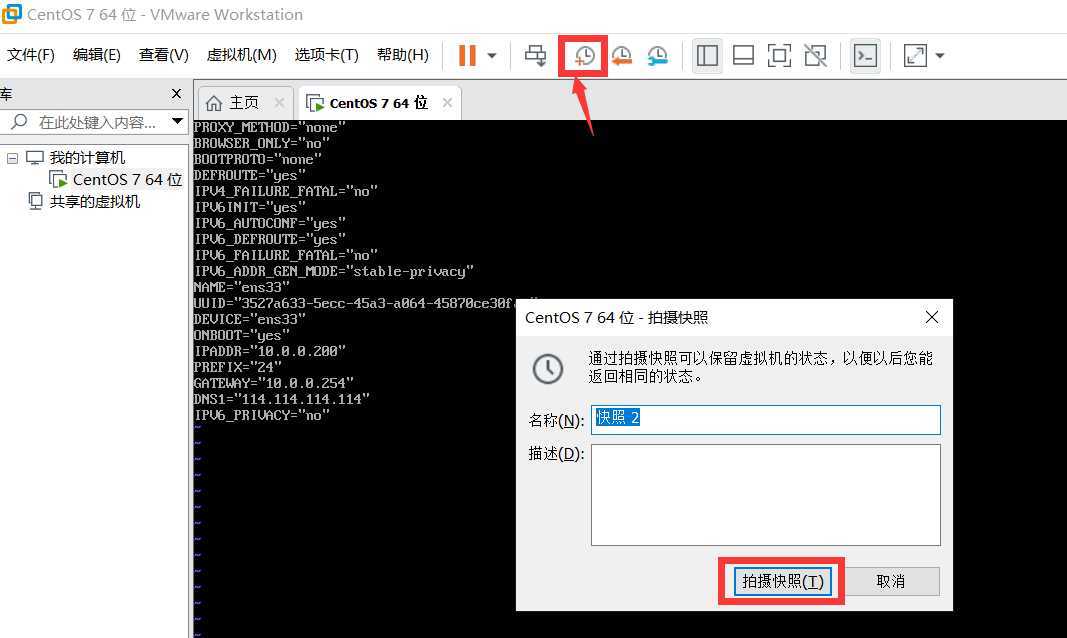This screenshot has width=1067, height=638.
Task: Click the ONBOOT="yes" line
Action: coord(242,335)
